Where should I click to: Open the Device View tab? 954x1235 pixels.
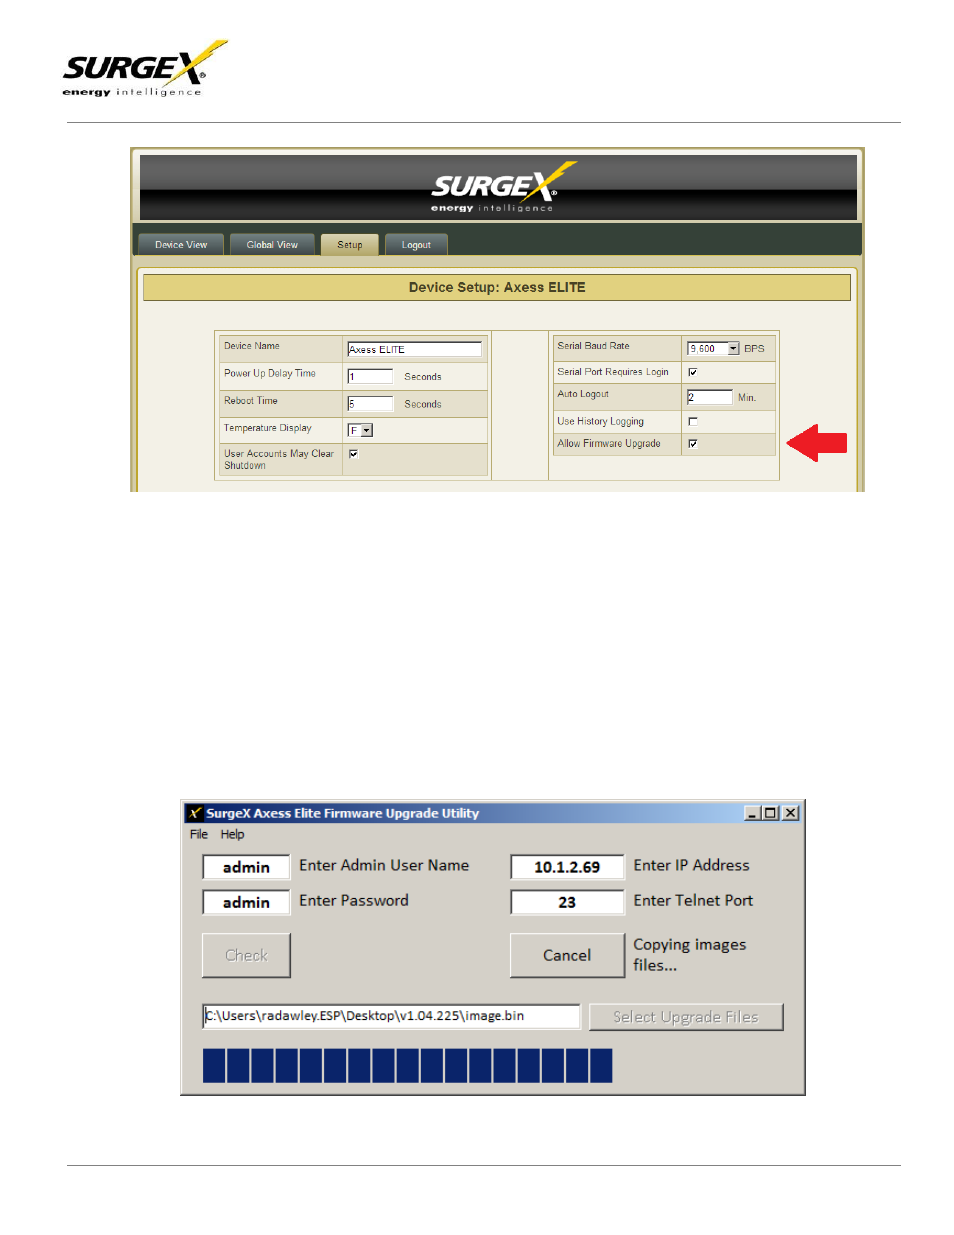(181, 245)
